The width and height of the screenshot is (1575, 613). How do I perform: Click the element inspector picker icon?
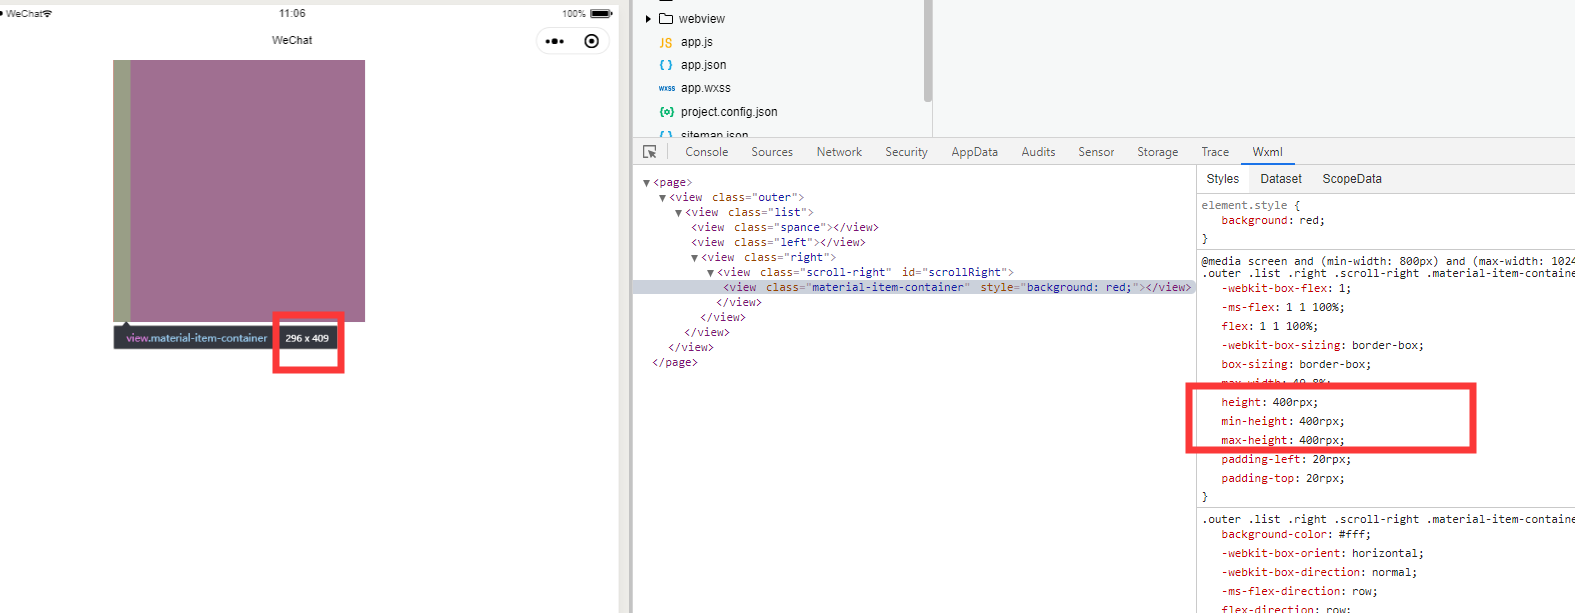pyautogui.click(x=650, y=152)
